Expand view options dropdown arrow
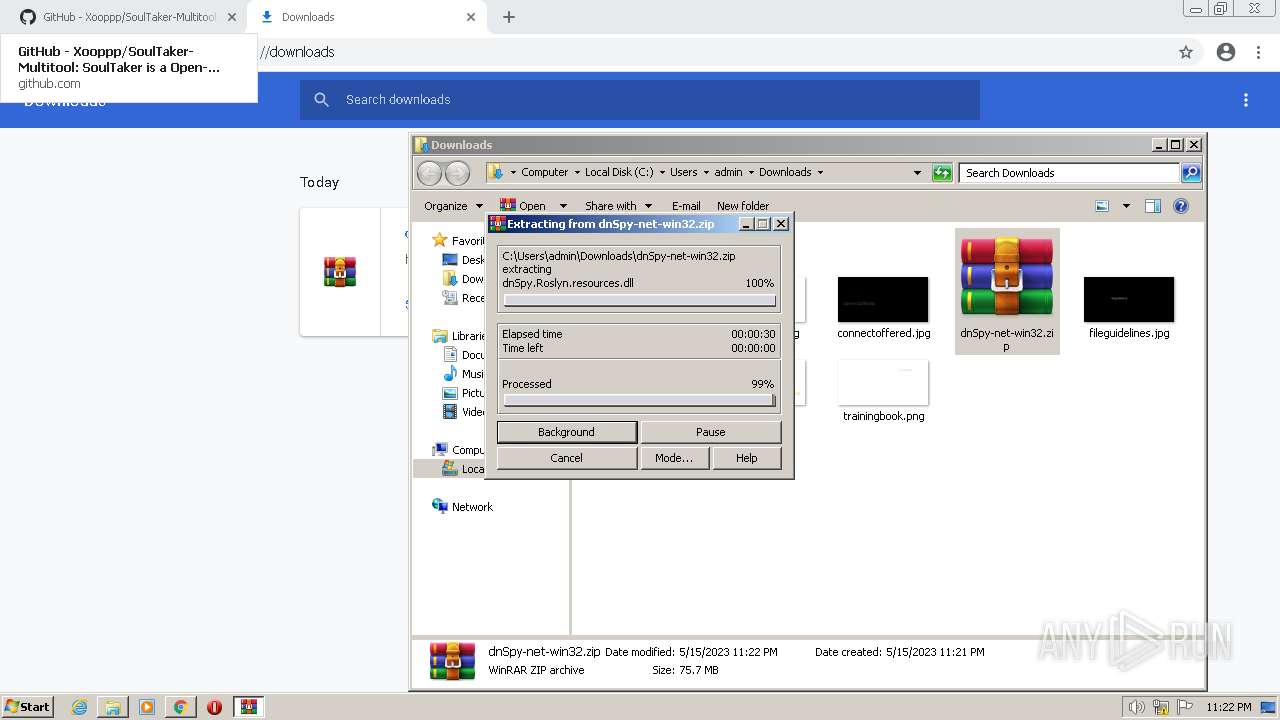The height and width of the screenshot is (720, 1280). tap(1126, 206)
